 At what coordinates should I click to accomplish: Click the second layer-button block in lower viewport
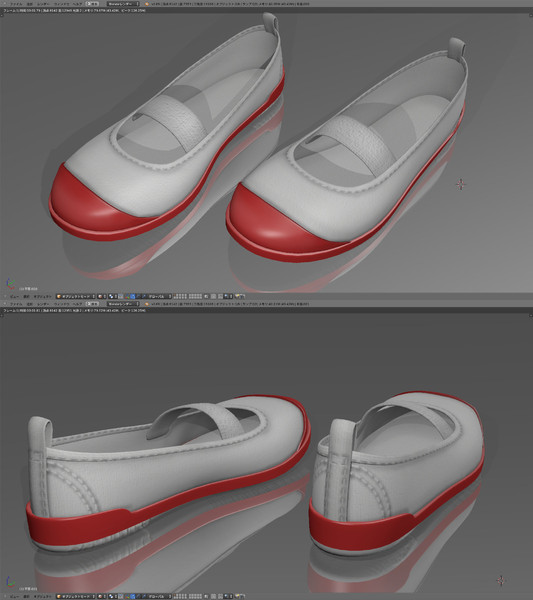(195, 597)
